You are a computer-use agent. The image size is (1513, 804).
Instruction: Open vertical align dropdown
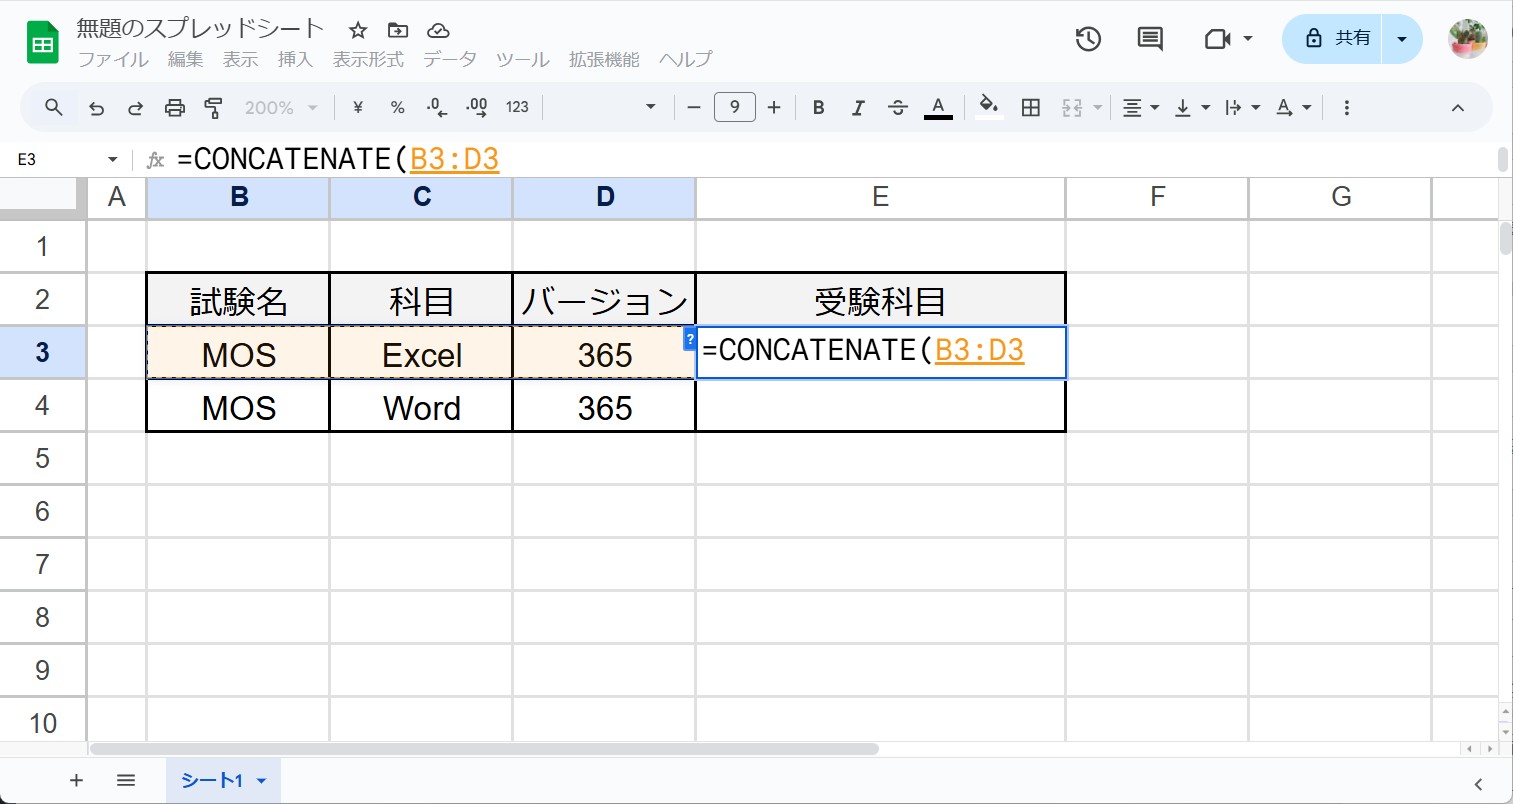tap(1191, 107)
